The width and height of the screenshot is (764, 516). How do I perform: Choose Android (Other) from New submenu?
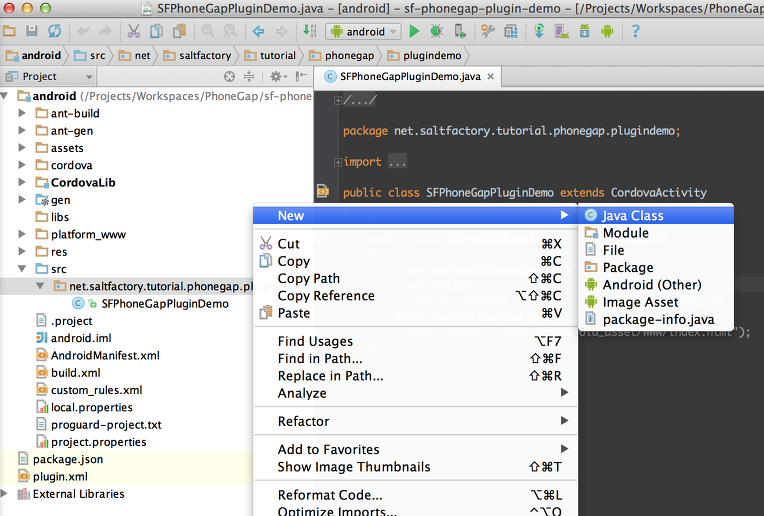tap(656, 285)
